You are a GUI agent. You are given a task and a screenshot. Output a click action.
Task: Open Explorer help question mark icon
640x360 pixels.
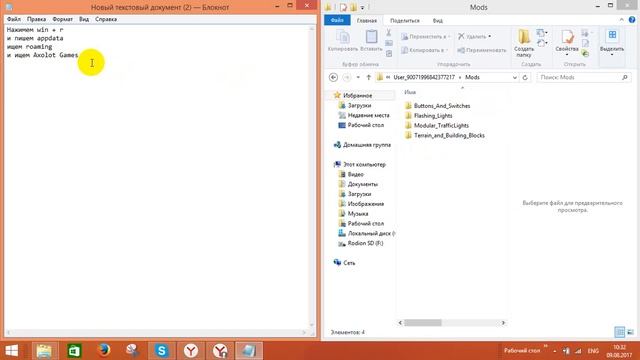click(632, 20)
